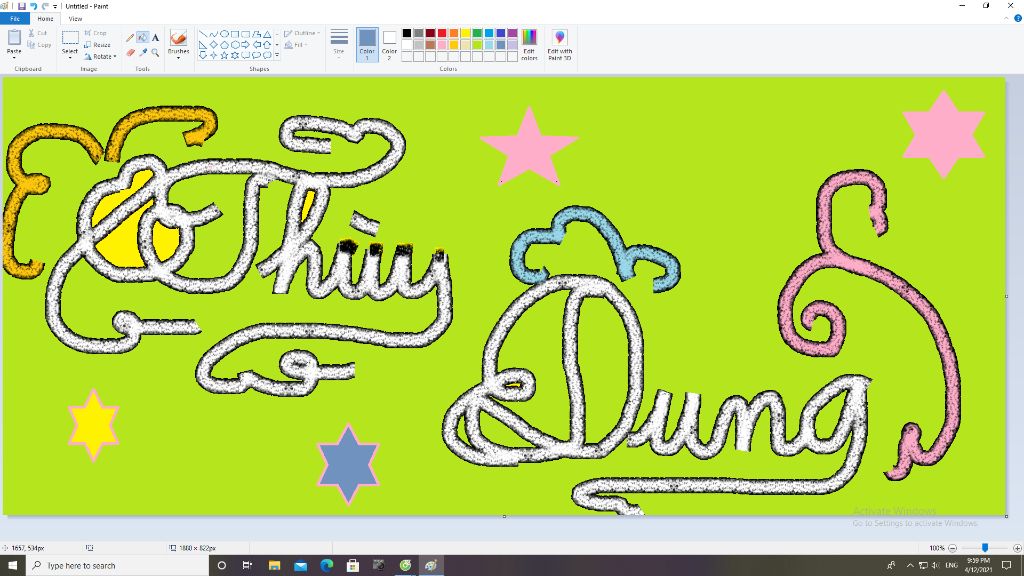1024x576 pixels.
Task: Open the Brushes dropdown
Action: click(178, 57)
